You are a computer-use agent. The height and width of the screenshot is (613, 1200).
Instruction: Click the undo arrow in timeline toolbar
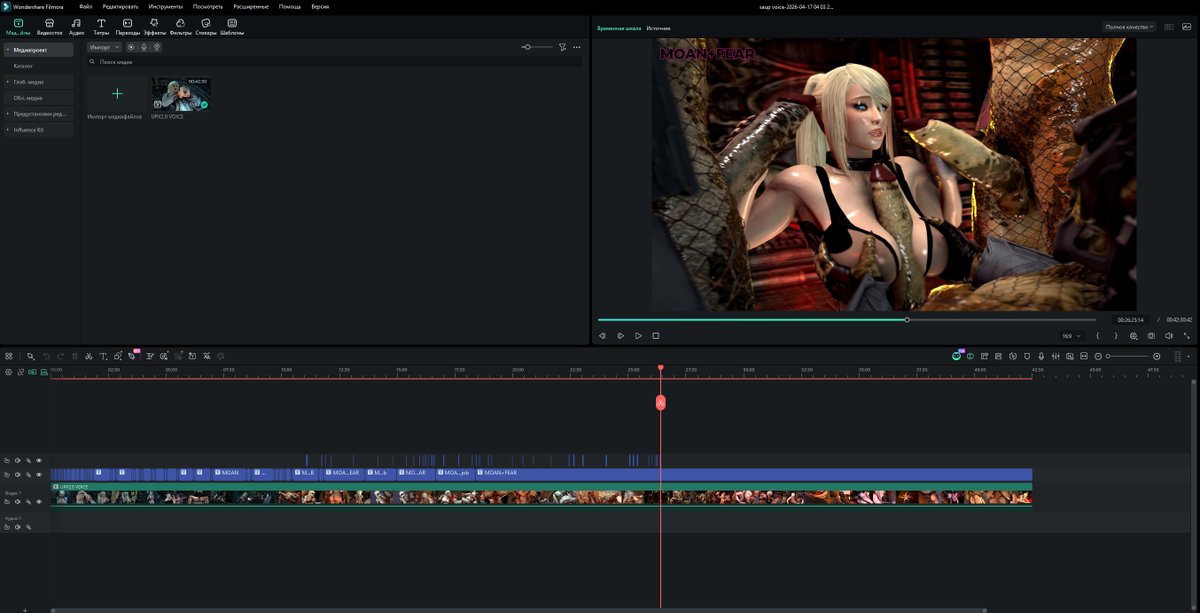point(47,356)
